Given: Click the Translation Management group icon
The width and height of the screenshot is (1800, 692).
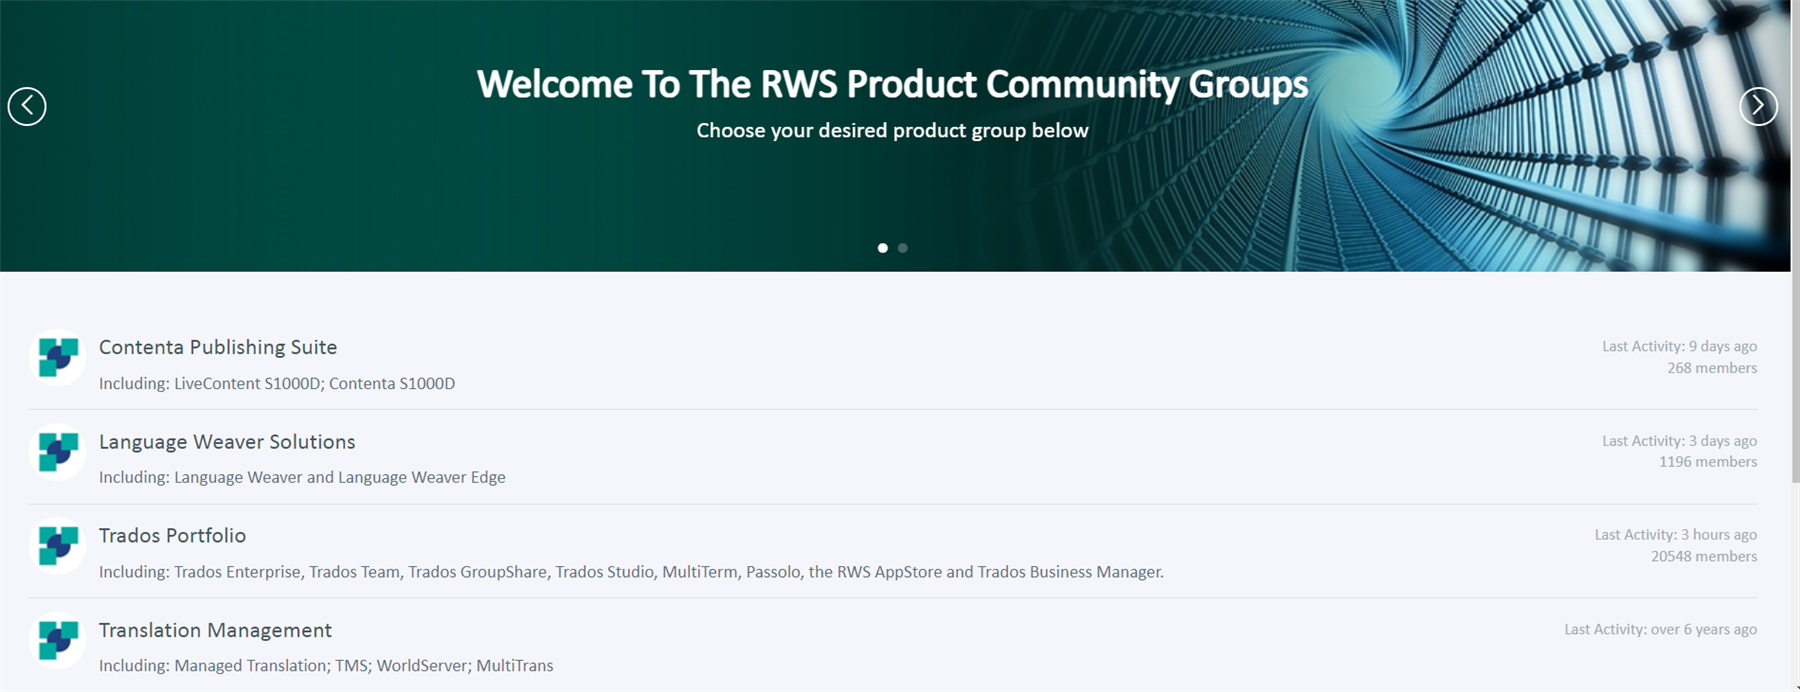Looking at the screenshot, I should tap(58, 640).
